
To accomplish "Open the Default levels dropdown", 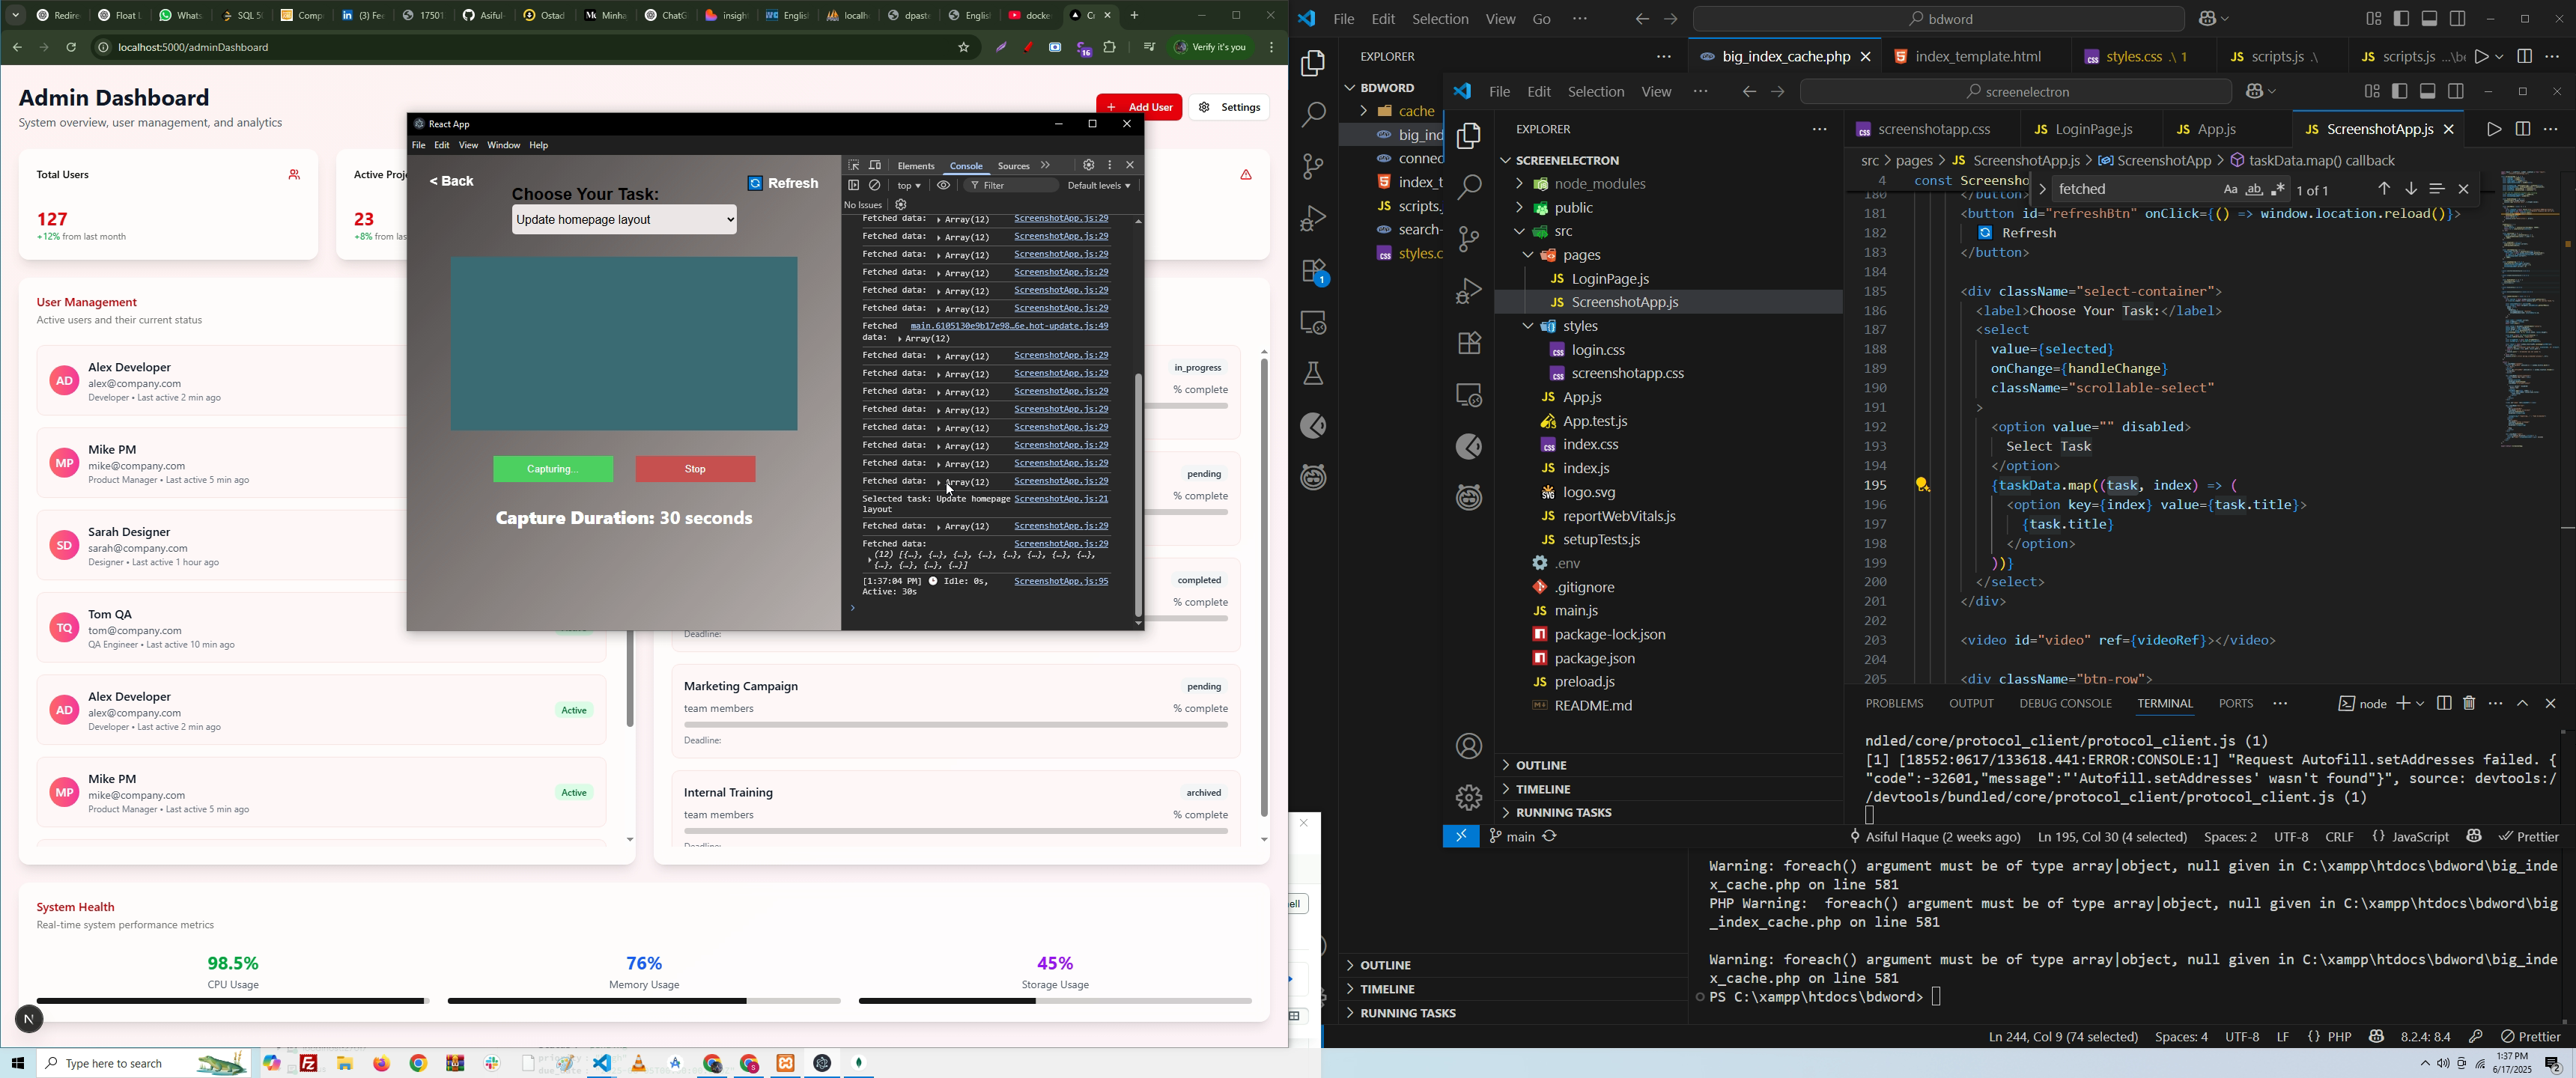I will 1099,185.
